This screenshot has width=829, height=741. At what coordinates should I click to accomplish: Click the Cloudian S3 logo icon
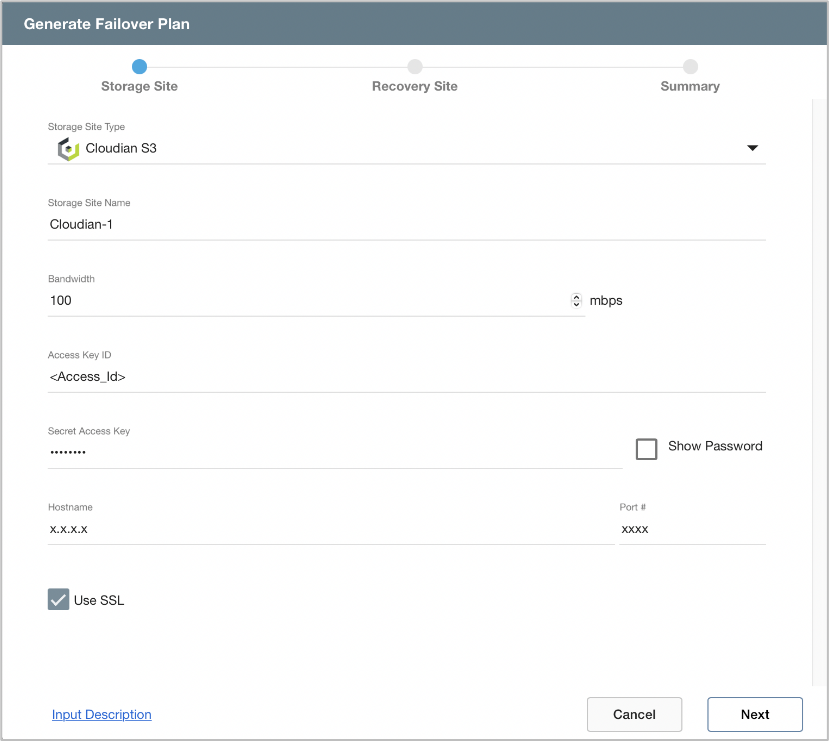tap(68, 149)
